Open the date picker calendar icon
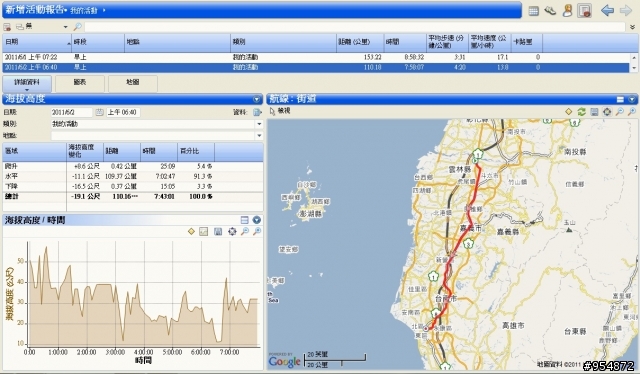 99,112
